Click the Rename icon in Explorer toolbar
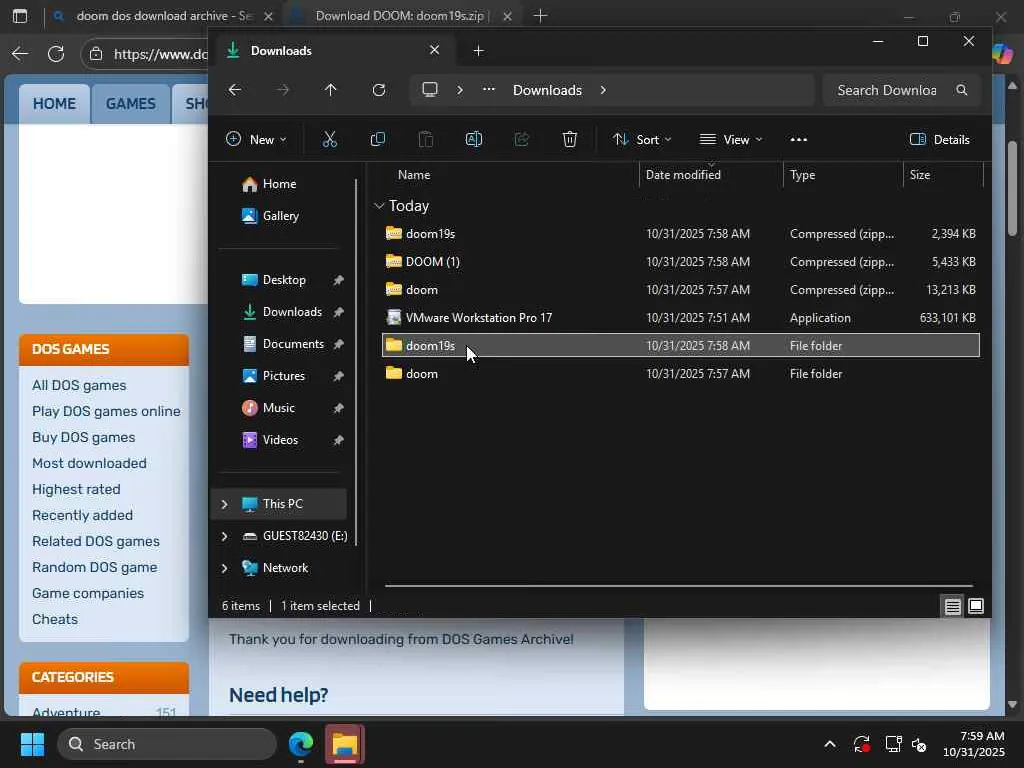The height and width of the screenshot is (768, 1024). [x=473, y=139]
